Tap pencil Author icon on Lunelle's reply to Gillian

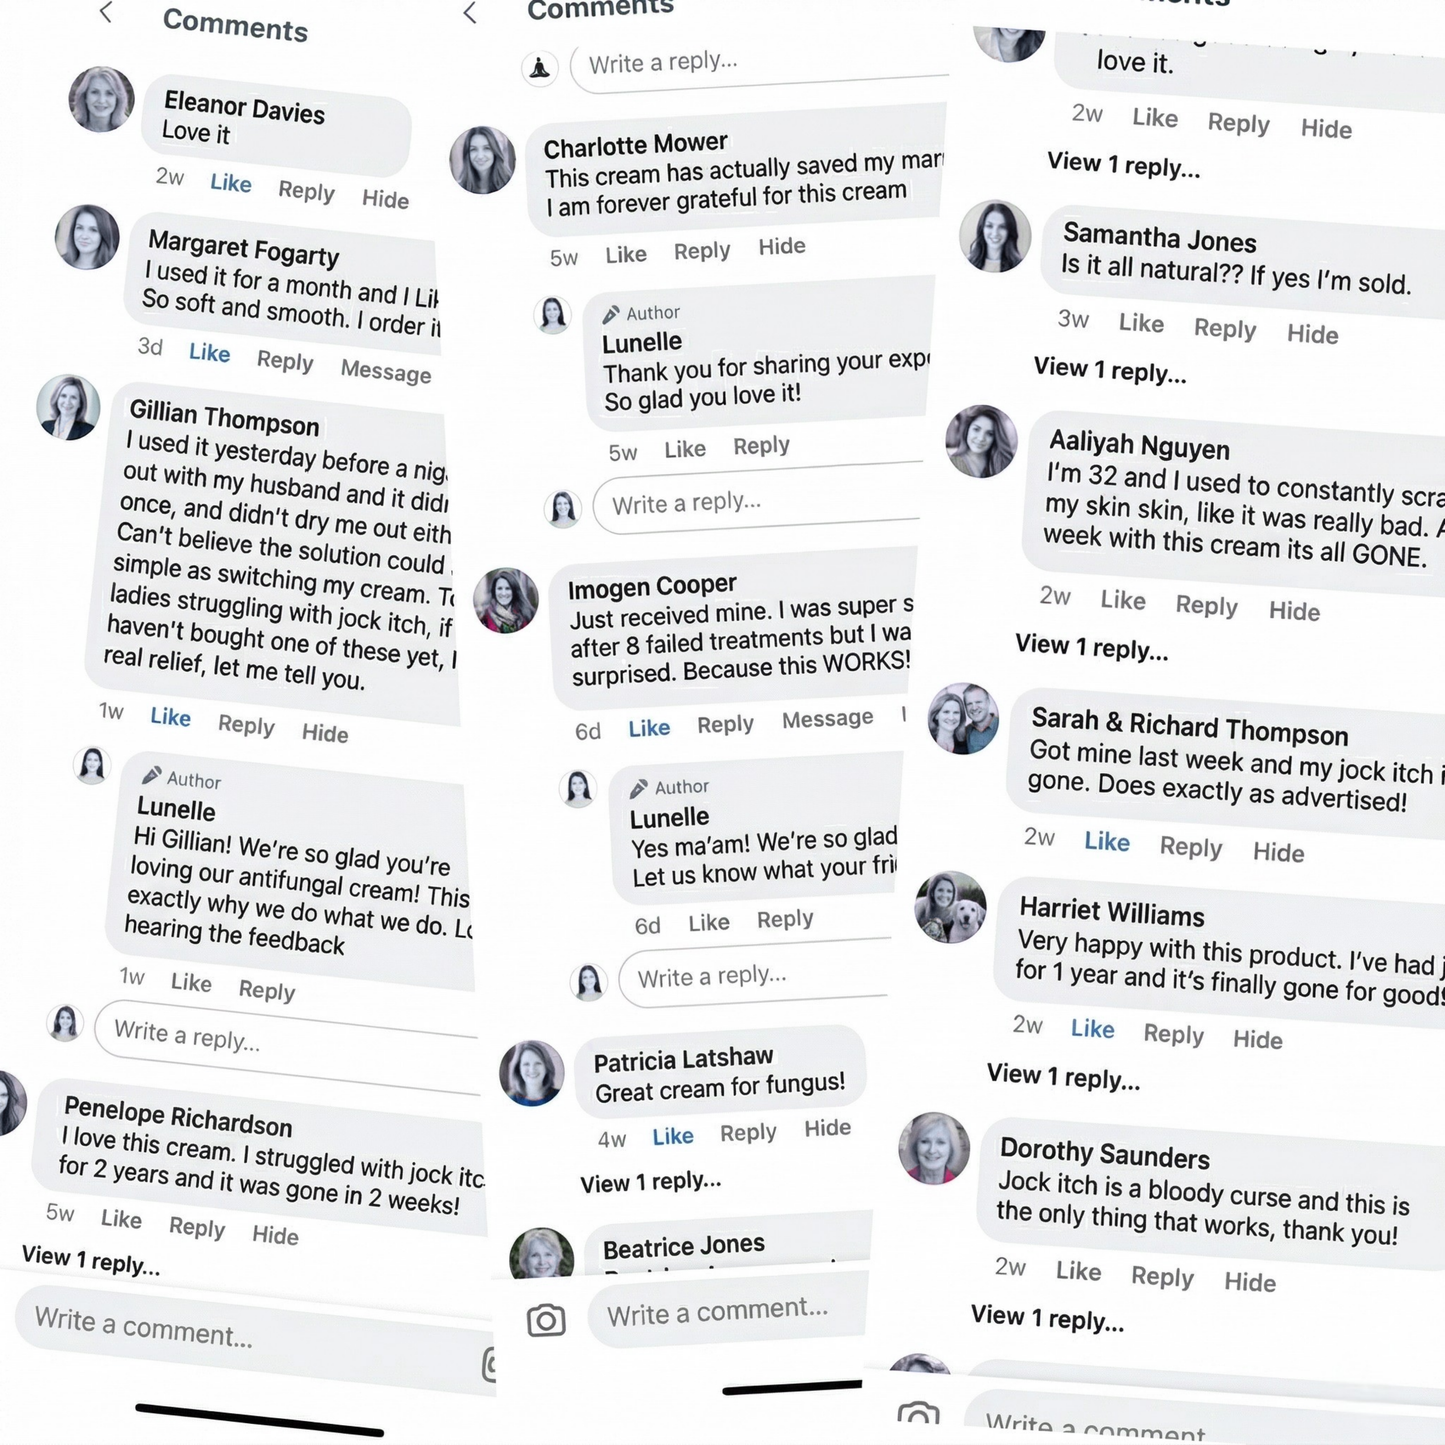click(152, 775)
